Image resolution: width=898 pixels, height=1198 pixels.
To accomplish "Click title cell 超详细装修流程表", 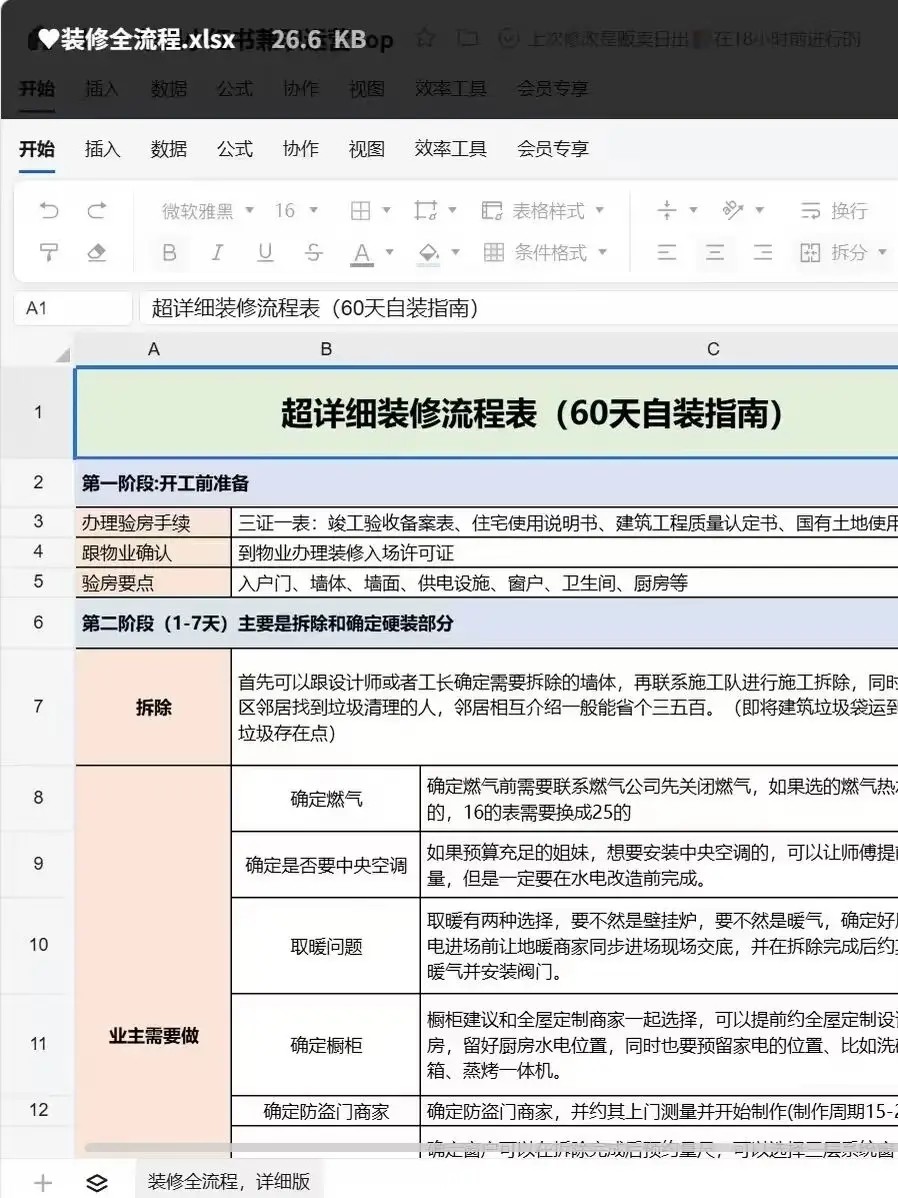I will point(487,413).
